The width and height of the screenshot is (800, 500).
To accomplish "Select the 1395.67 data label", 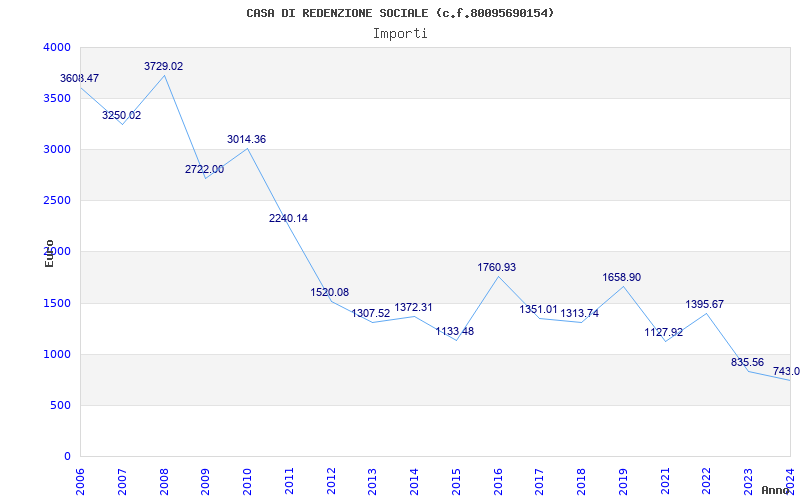I will [705, 305].
